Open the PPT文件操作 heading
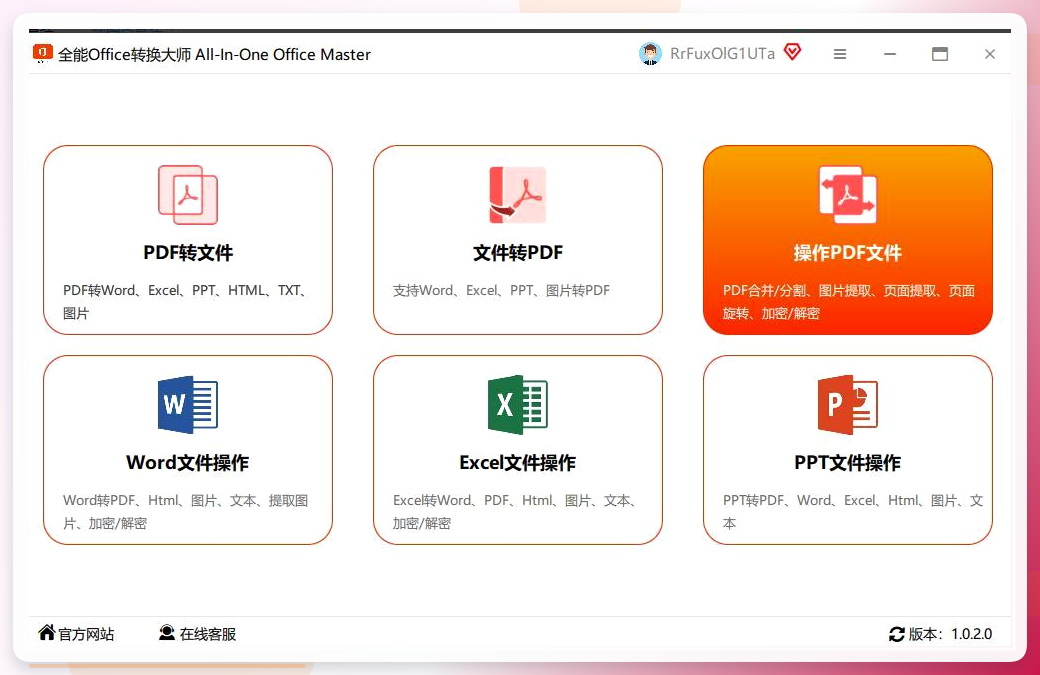This screenshot has height=675, width=1040. 848,462
